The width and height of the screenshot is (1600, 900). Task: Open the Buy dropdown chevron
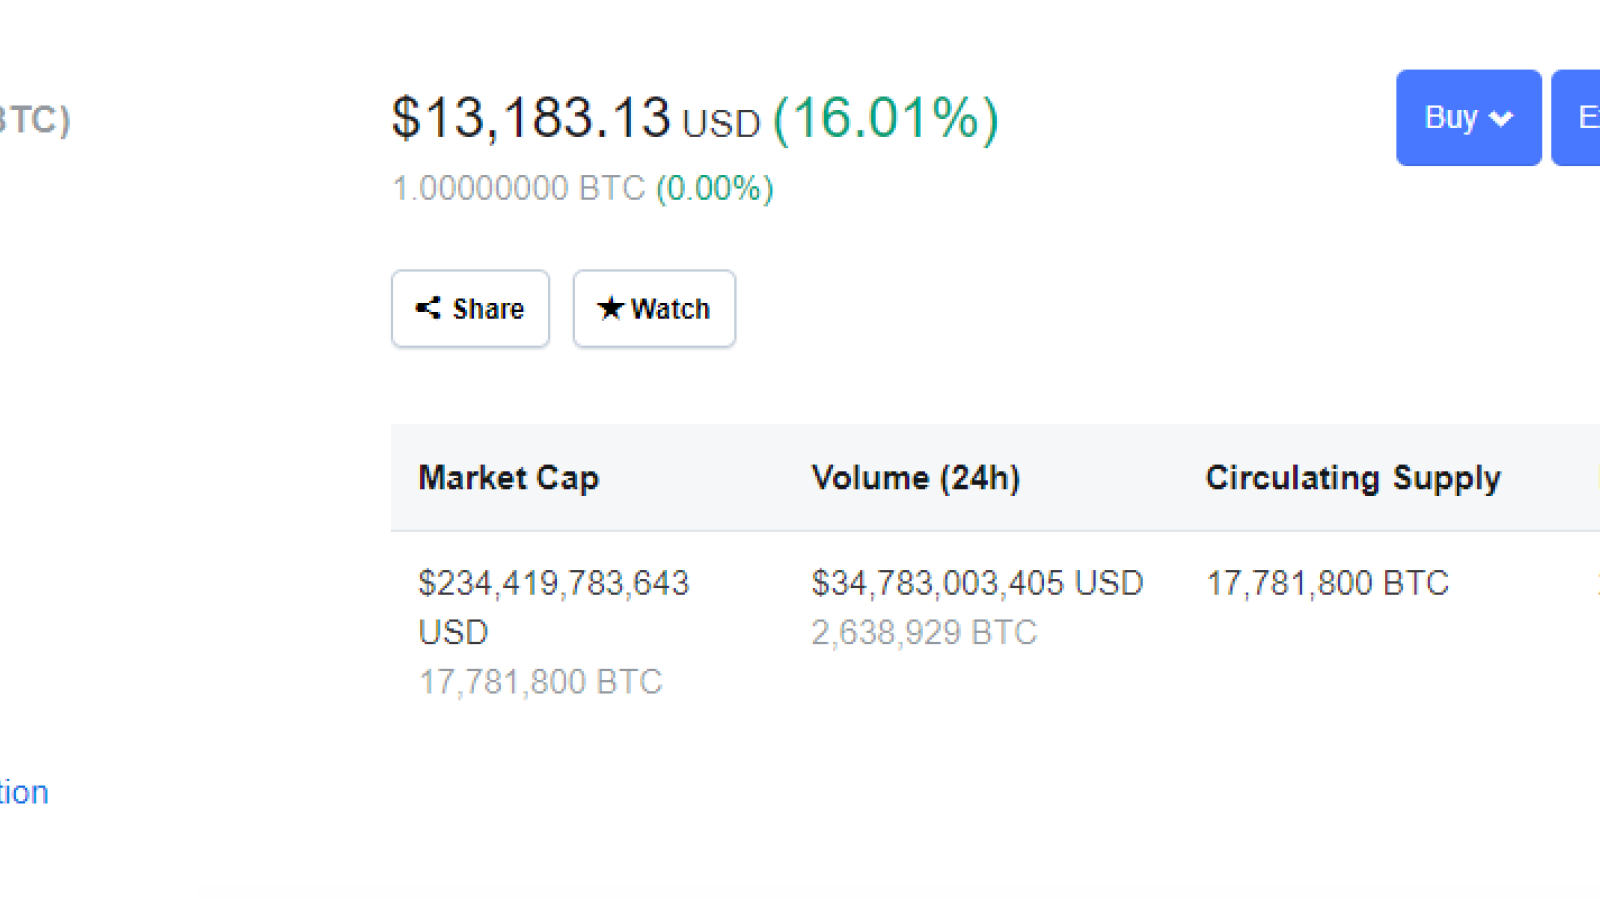[1500, 119]
